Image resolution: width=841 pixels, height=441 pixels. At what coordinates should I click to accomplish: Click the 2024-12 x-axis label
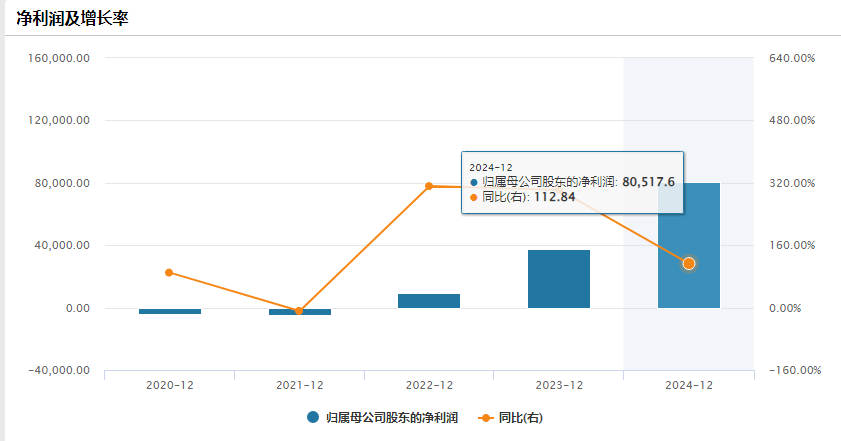688,385
